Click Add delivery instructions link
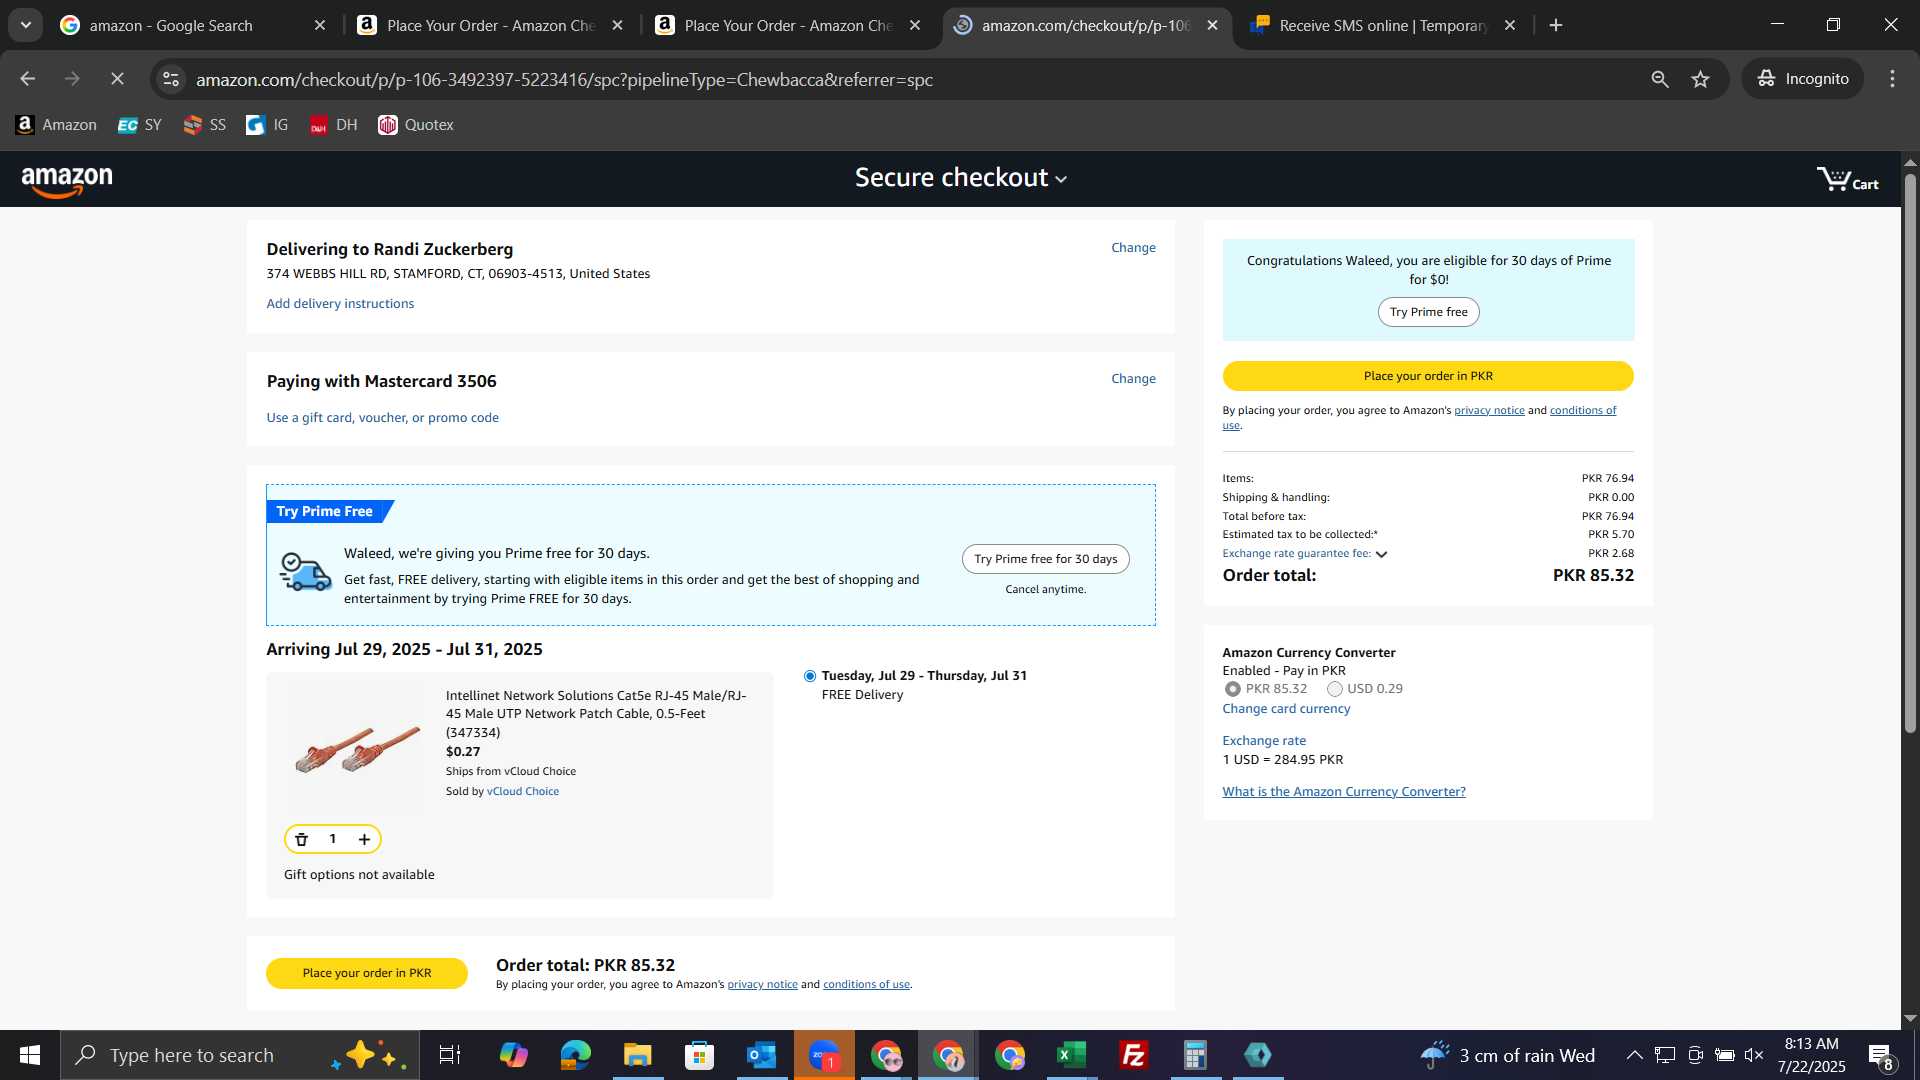 click(340, 304)
